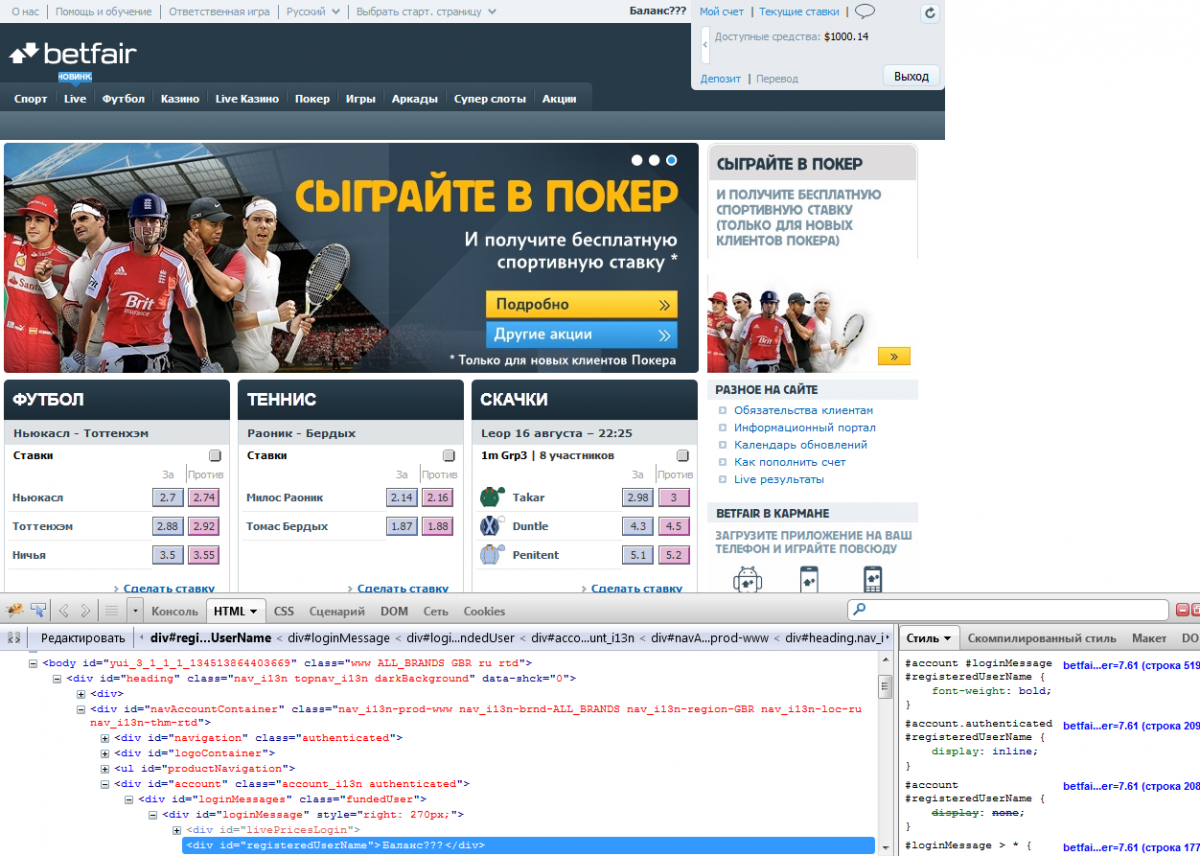
Task: Open the chat speech bubble icon
Action: point(865,11)
